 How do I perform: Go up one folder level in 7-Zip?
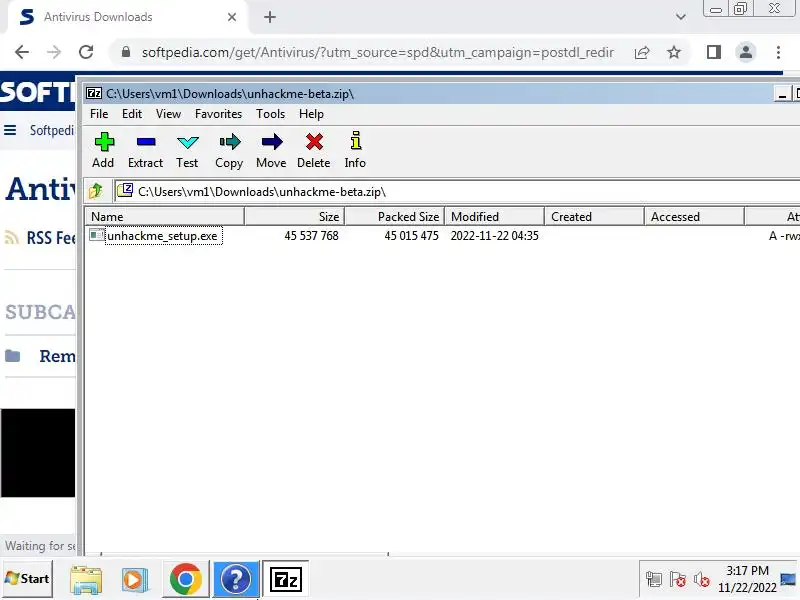click(x=96, y=191)
